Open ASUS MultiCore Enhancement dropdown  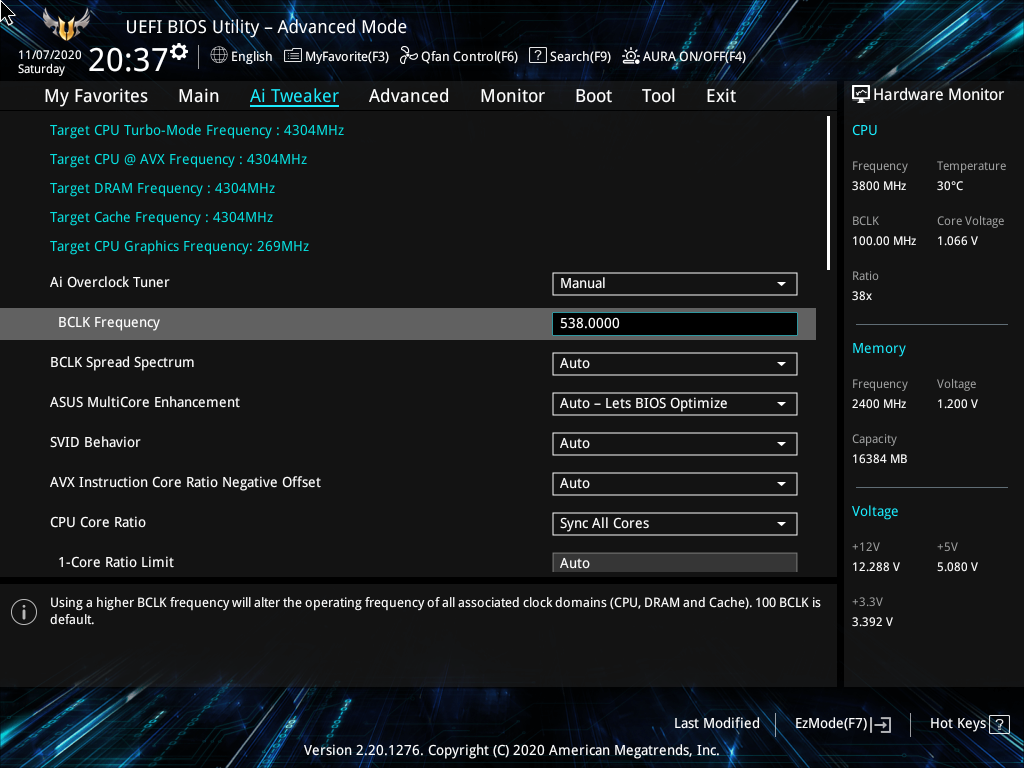[x=675, y=404]
